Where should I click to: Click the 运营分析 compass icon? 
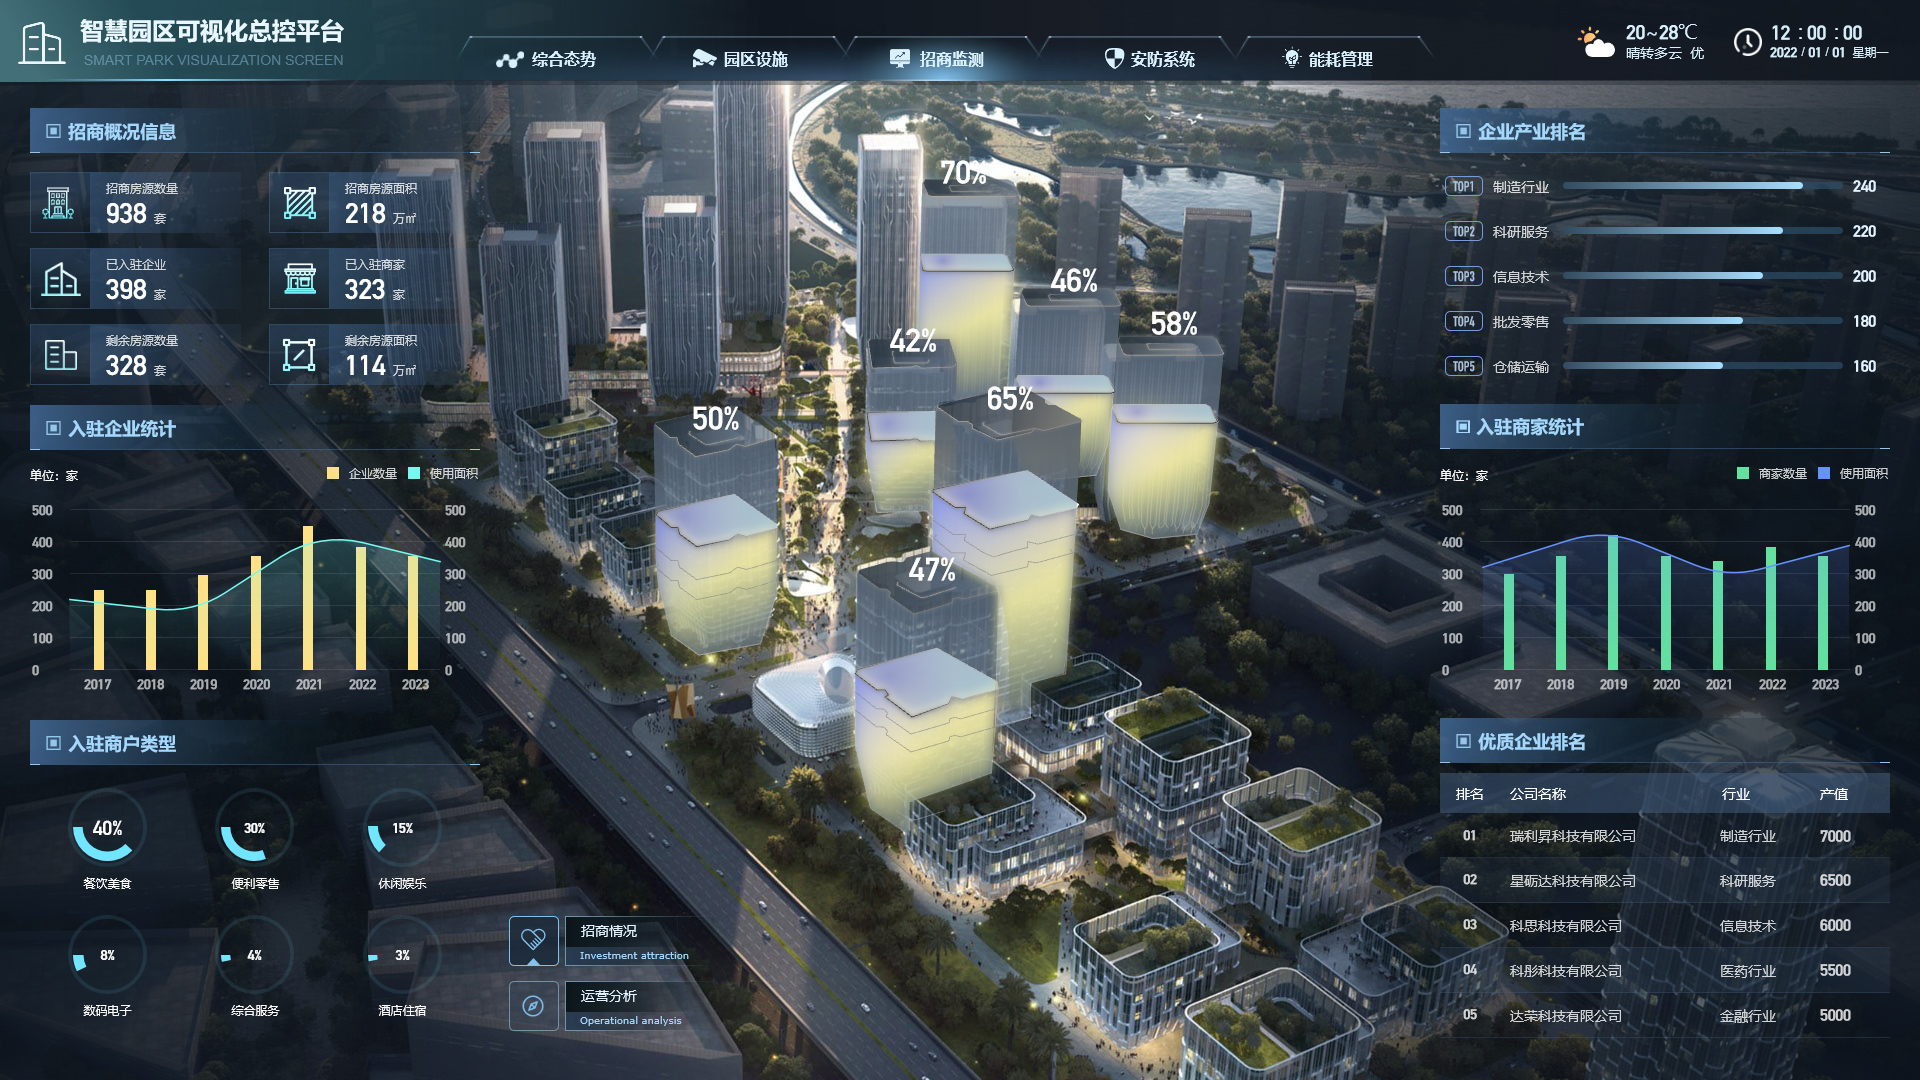[534, 1006]
